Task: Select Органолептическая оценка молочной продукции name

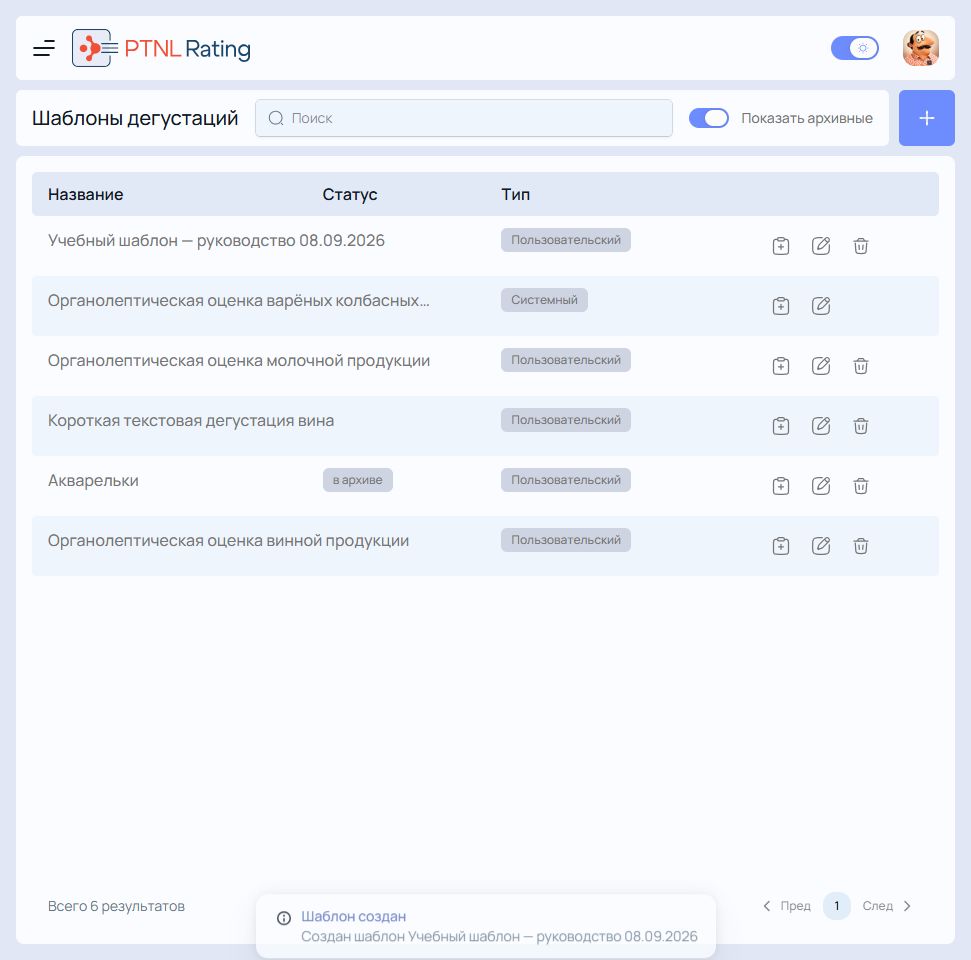Action: [238, 360]
